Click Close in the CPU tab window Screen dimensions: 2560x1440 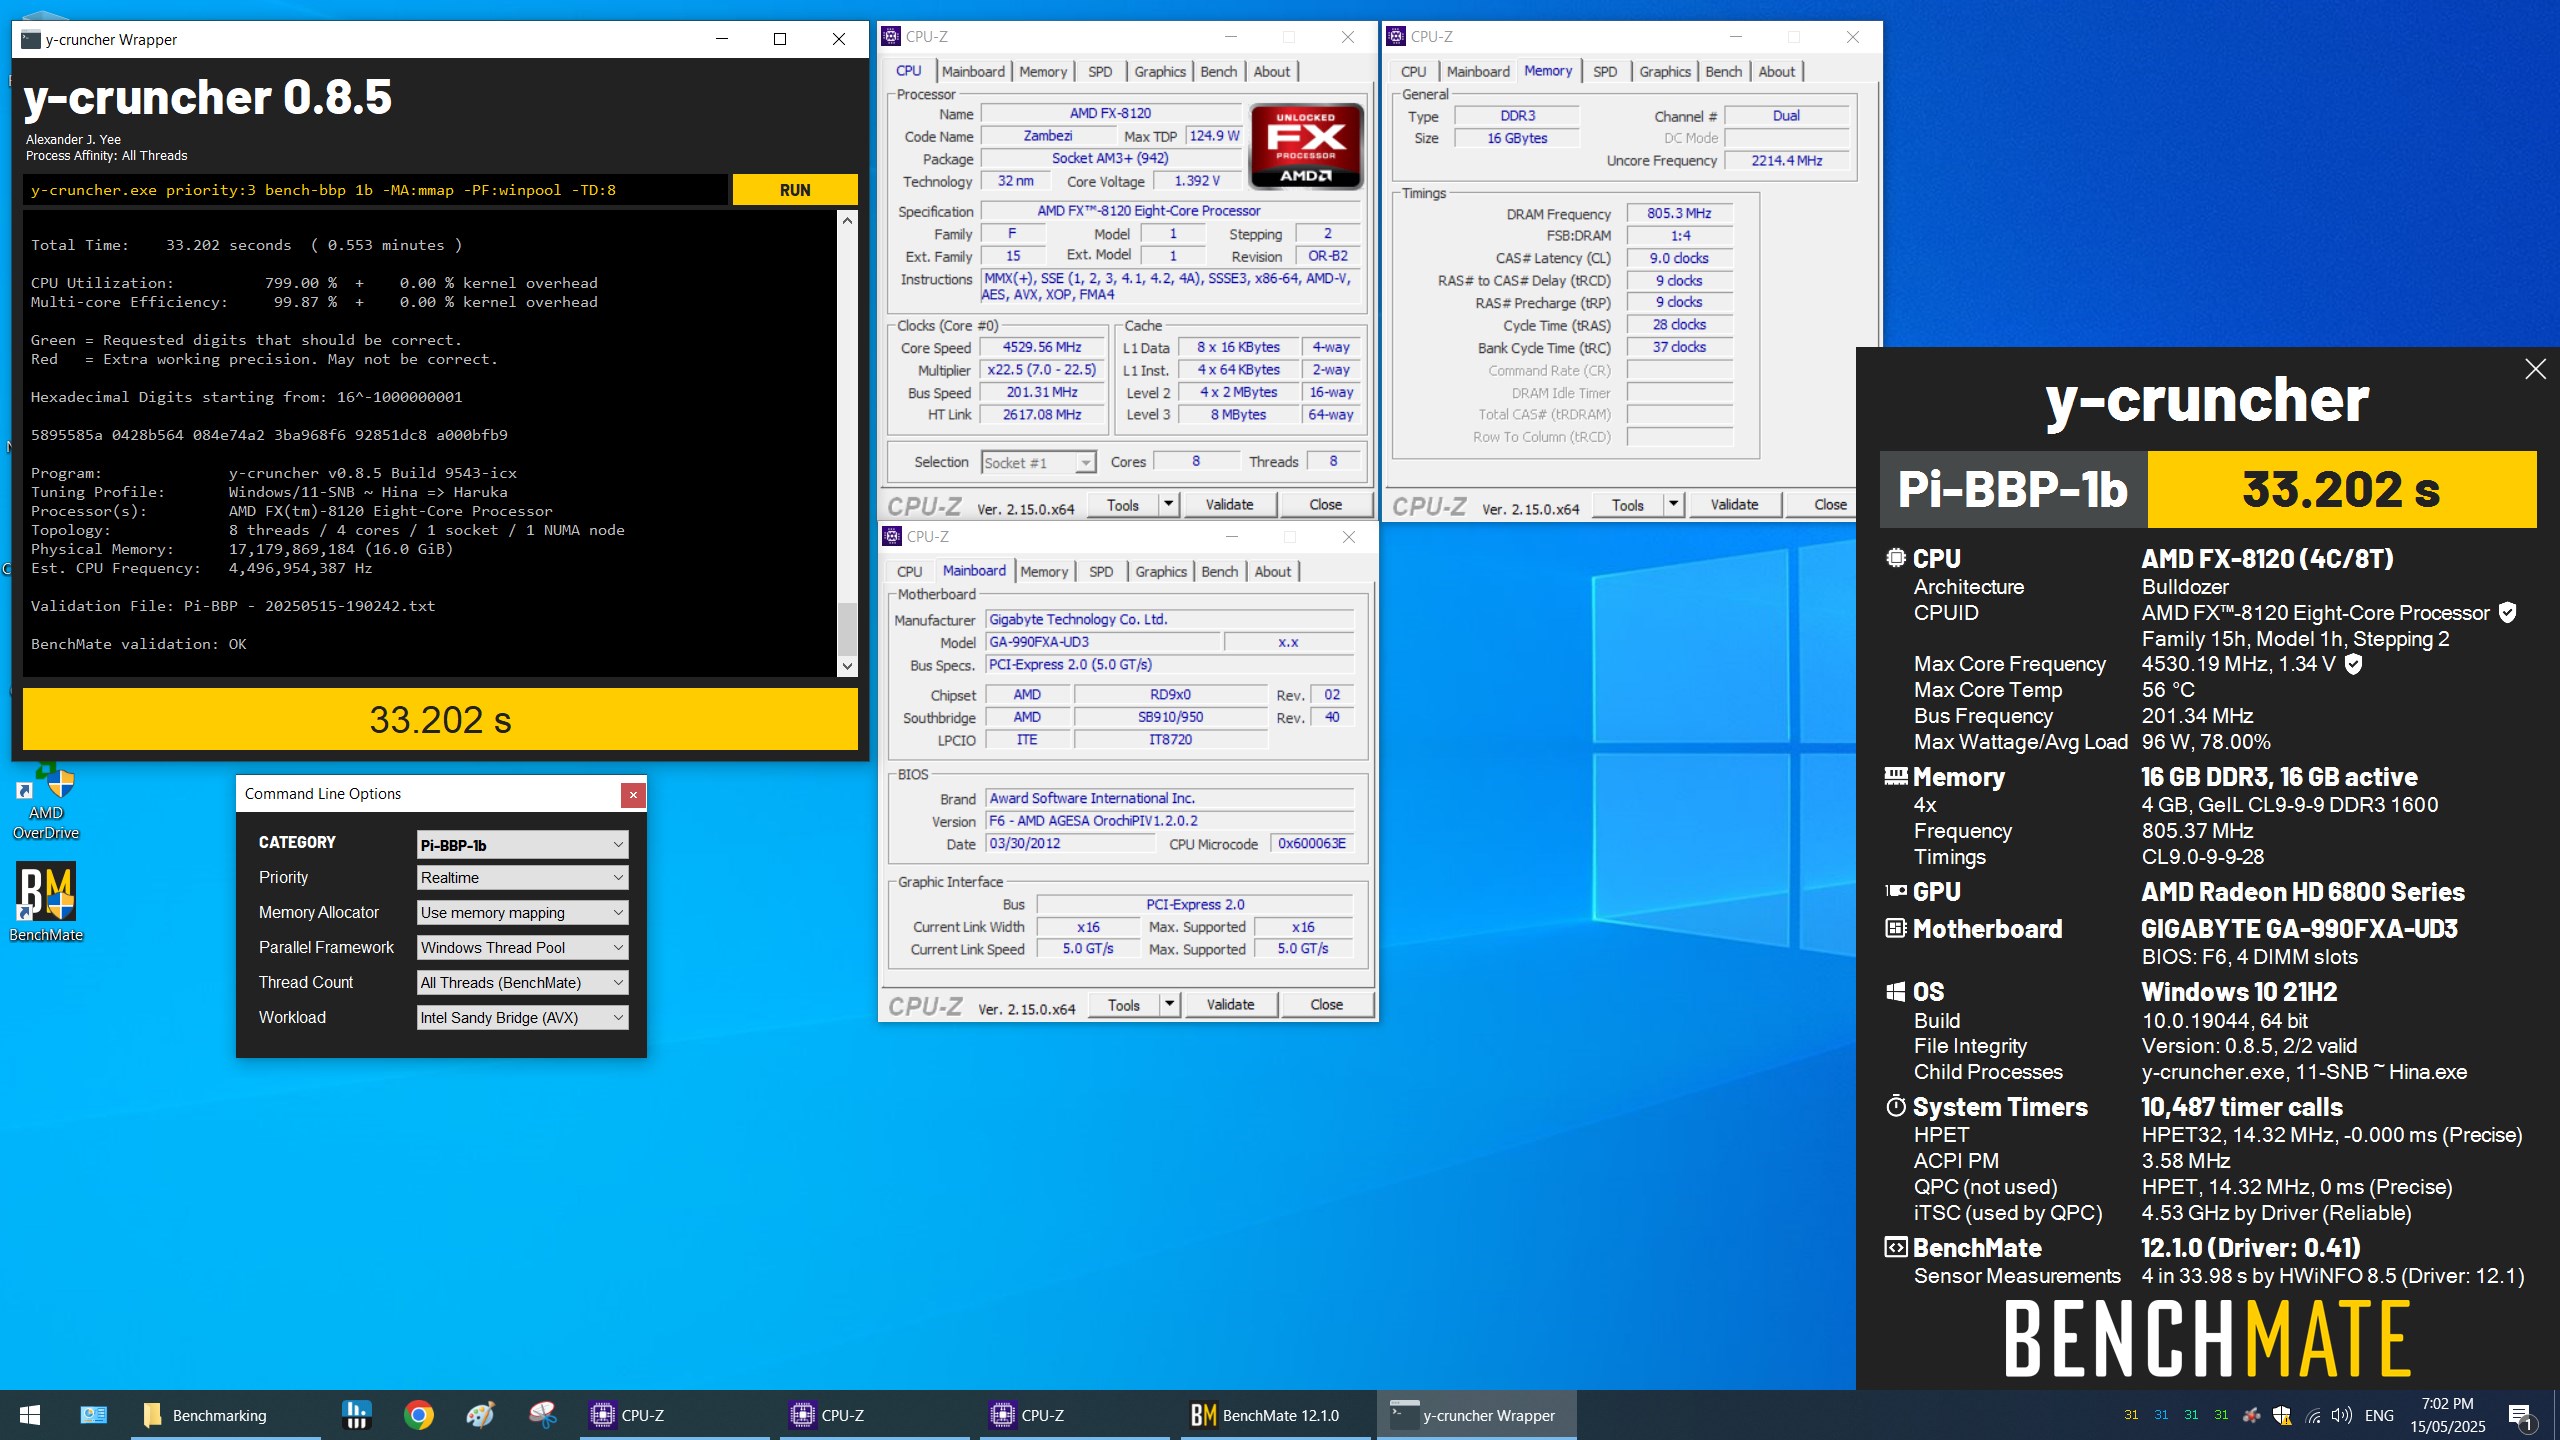click(1326, 504)
